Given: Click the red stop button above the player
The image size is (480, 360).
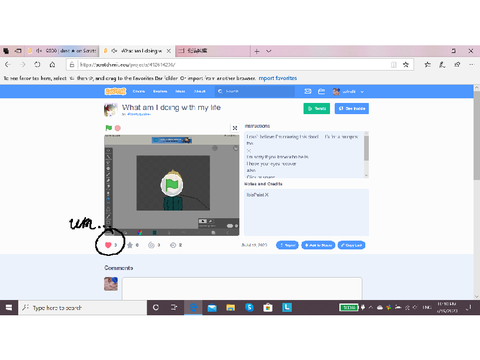Looking at the screenshot, I should tap(118, 128).
